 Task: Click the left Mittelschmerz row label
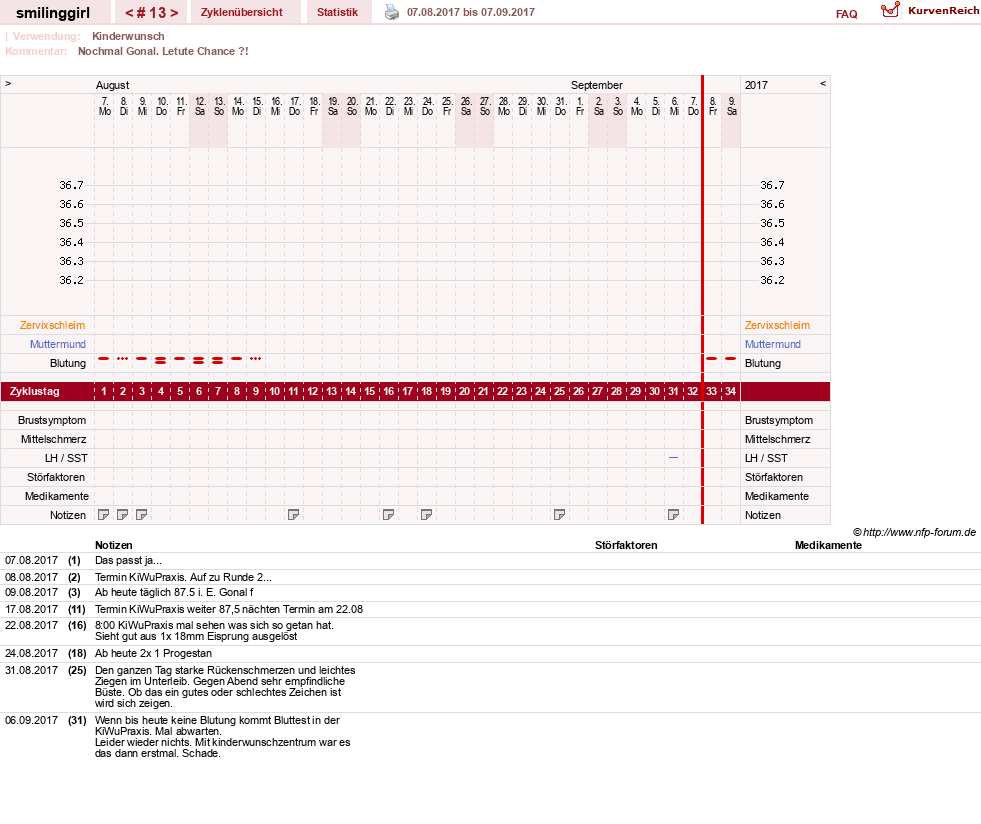[x=54, y=439]
